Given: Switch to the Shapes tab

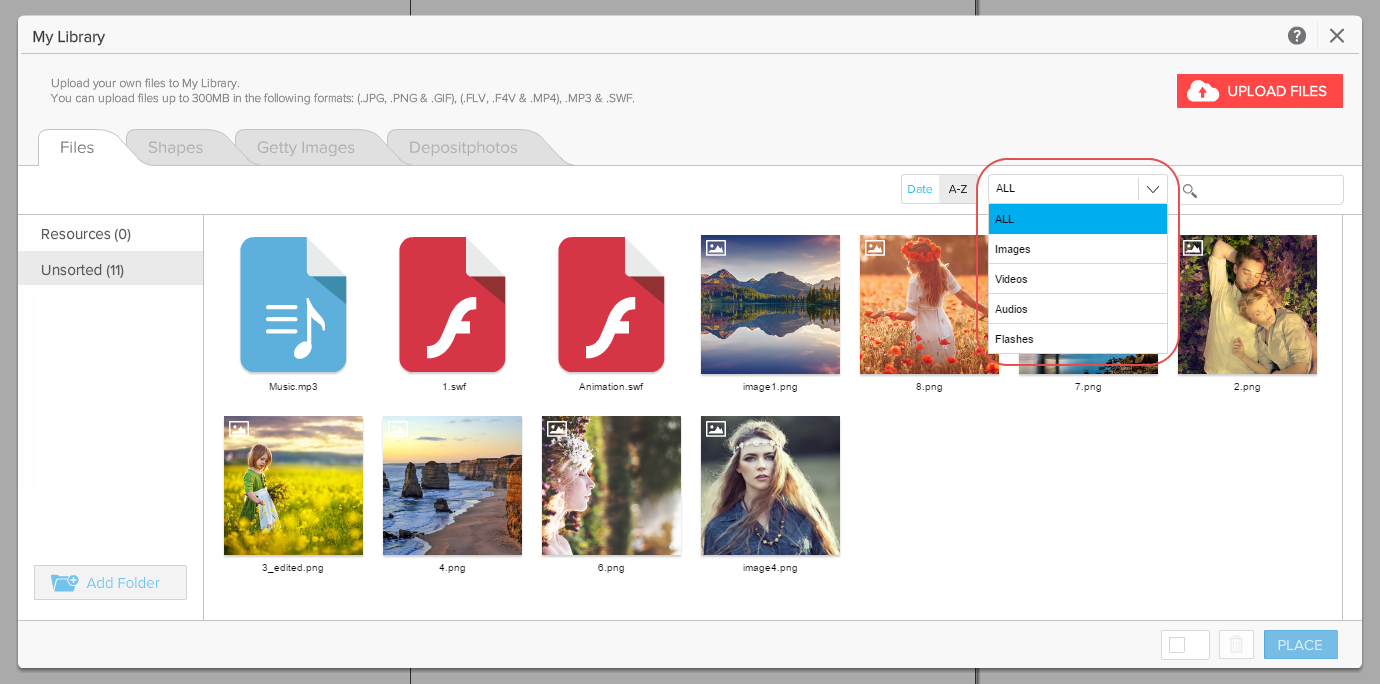Looking at the screenshot, I should pyautogui.click(x=175, y=148).
